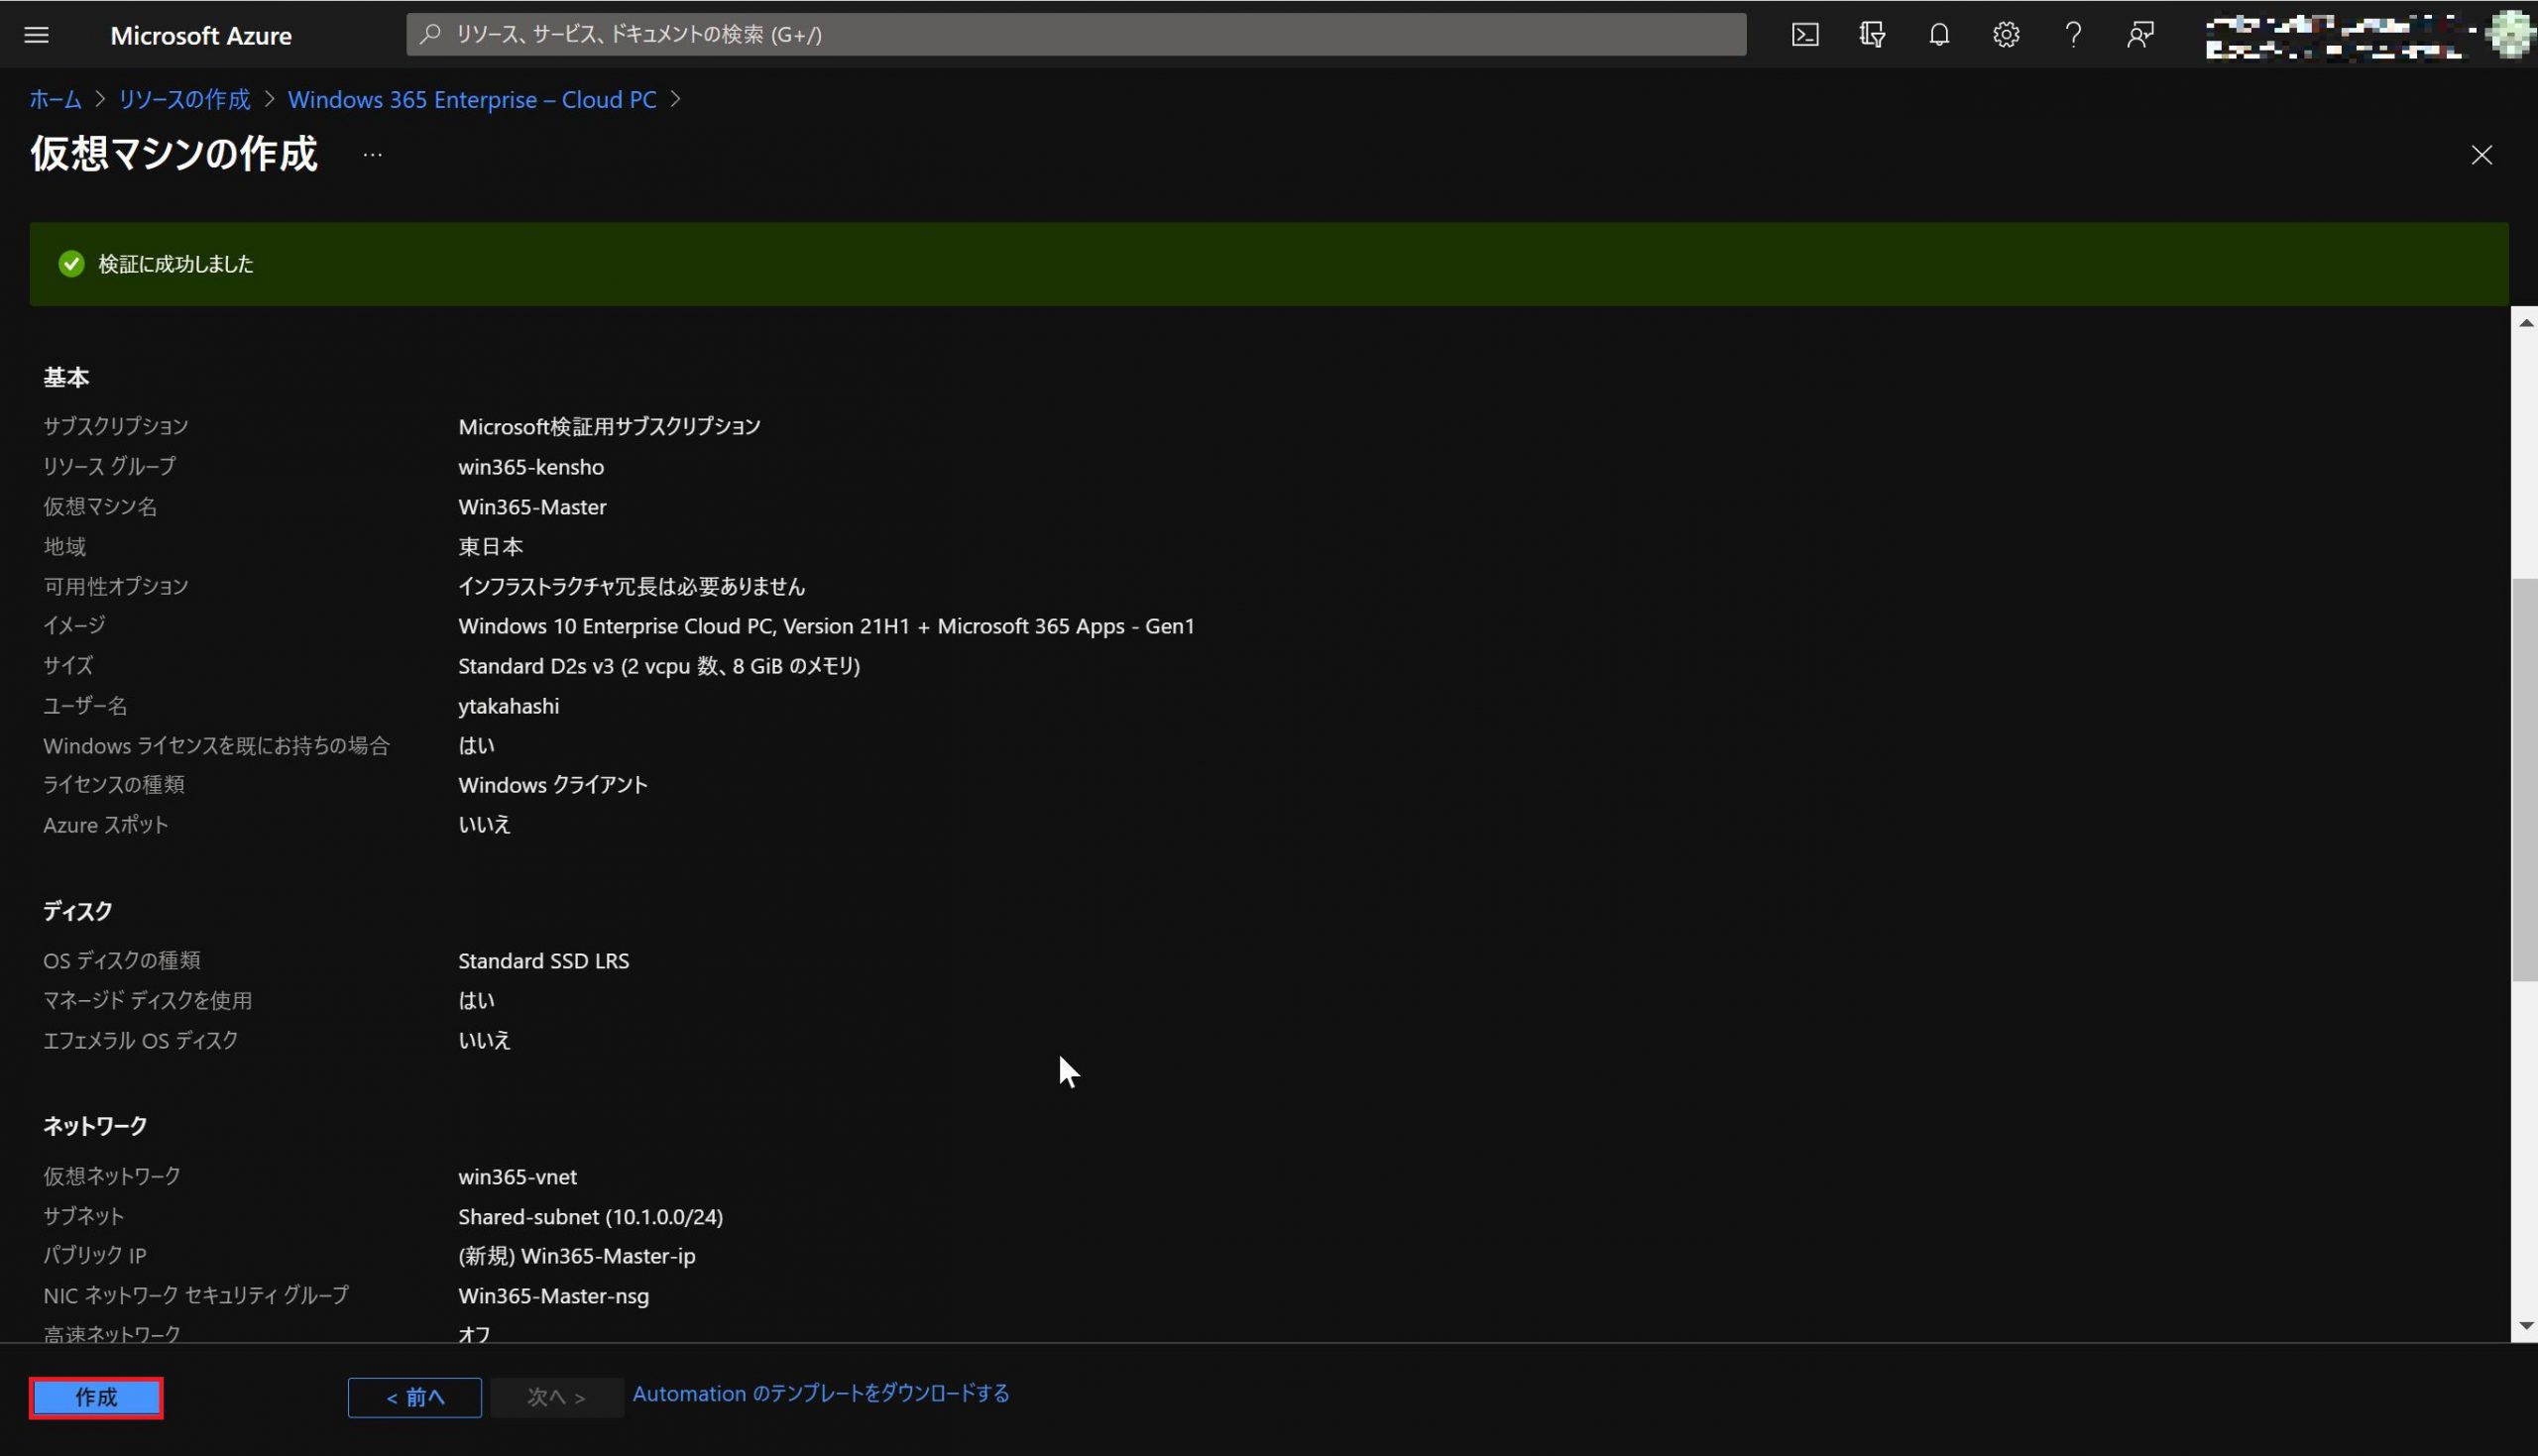Screen dimensions: 2538x1456
Task: Open リソースの作成 breadcrumb
Action: [184, 100]
